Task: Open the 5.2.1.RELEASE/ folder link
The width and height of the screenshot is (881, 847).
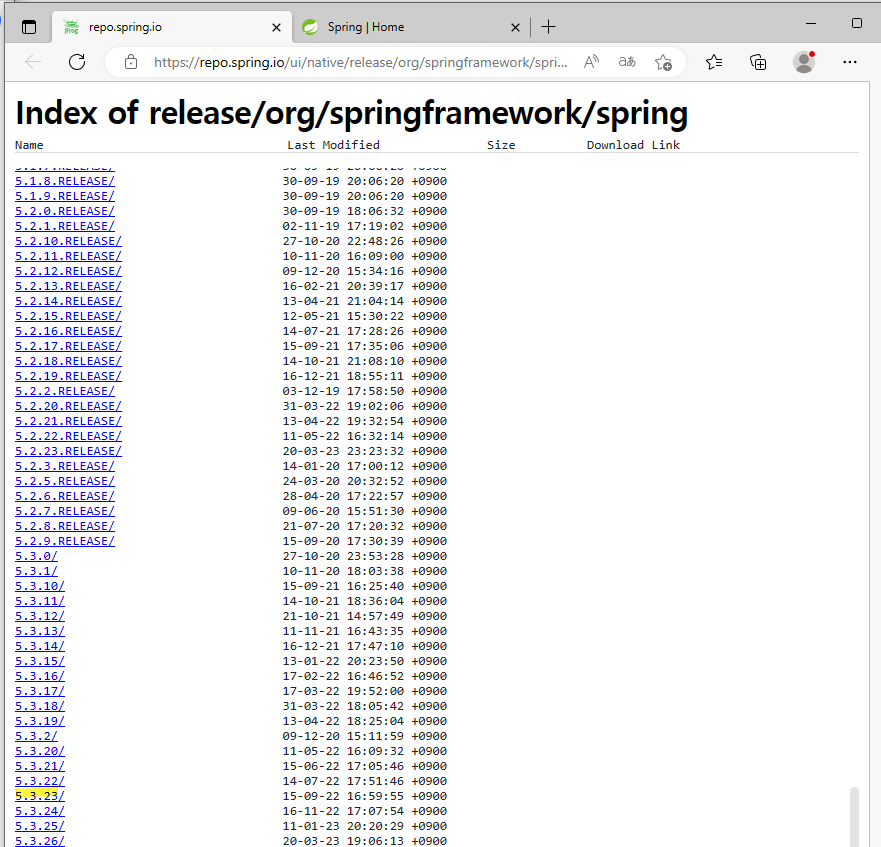Action: 65,226
